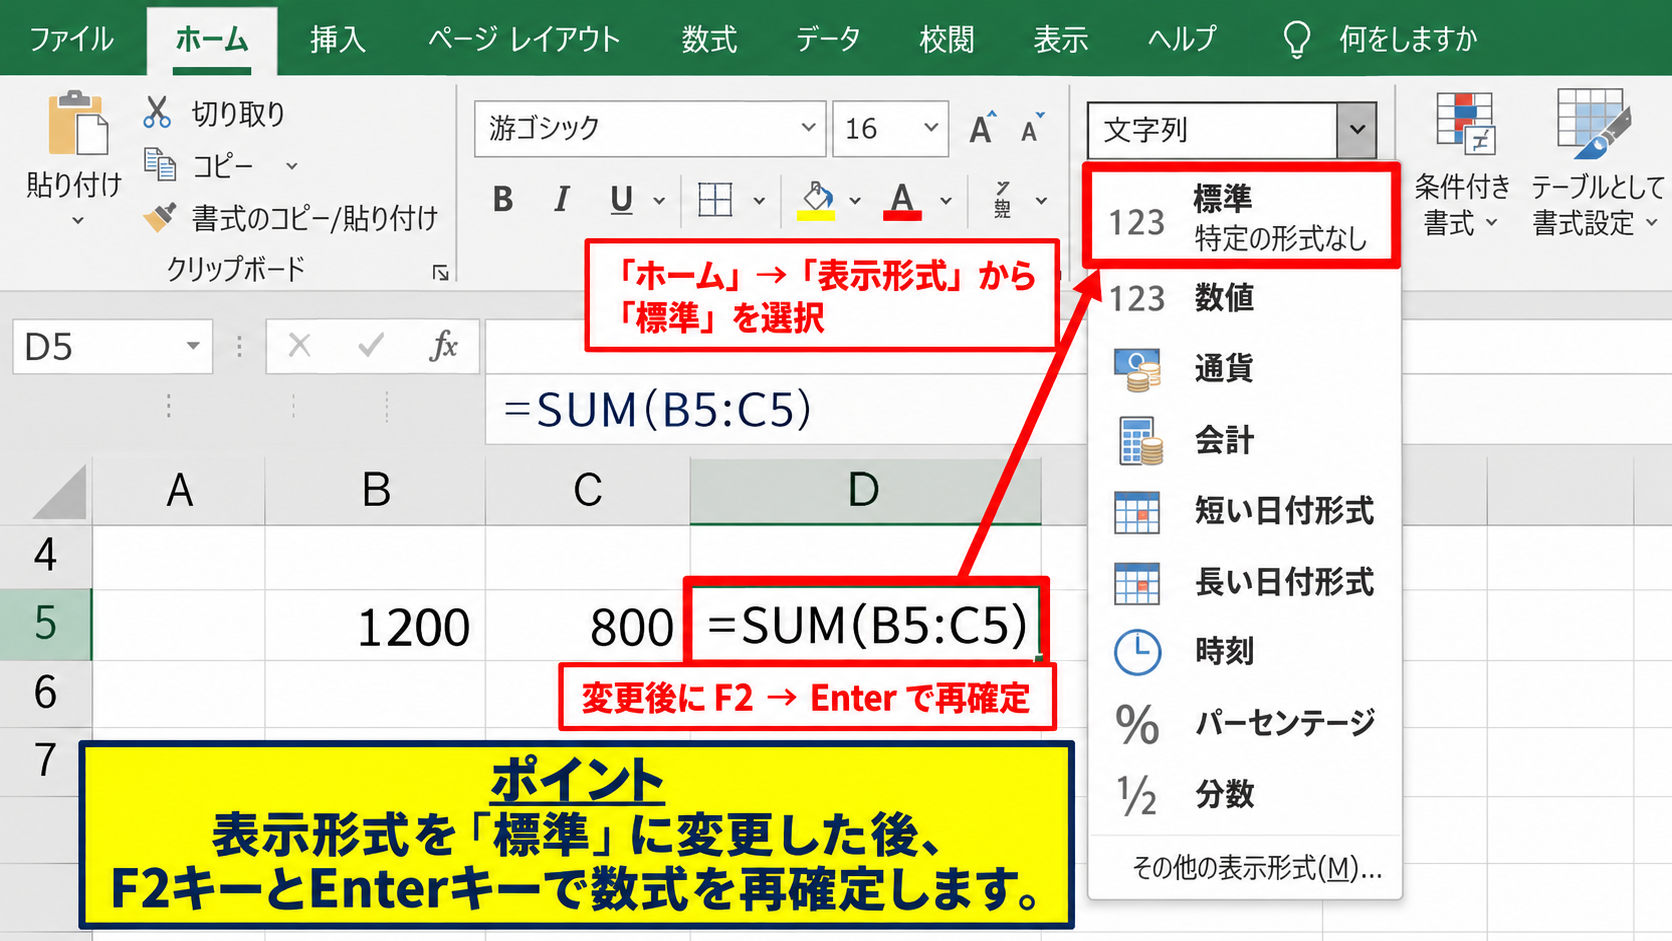Confirm formula entry with checkmark icon
This screenshot has width=1672, height=941.
(371, 346)
